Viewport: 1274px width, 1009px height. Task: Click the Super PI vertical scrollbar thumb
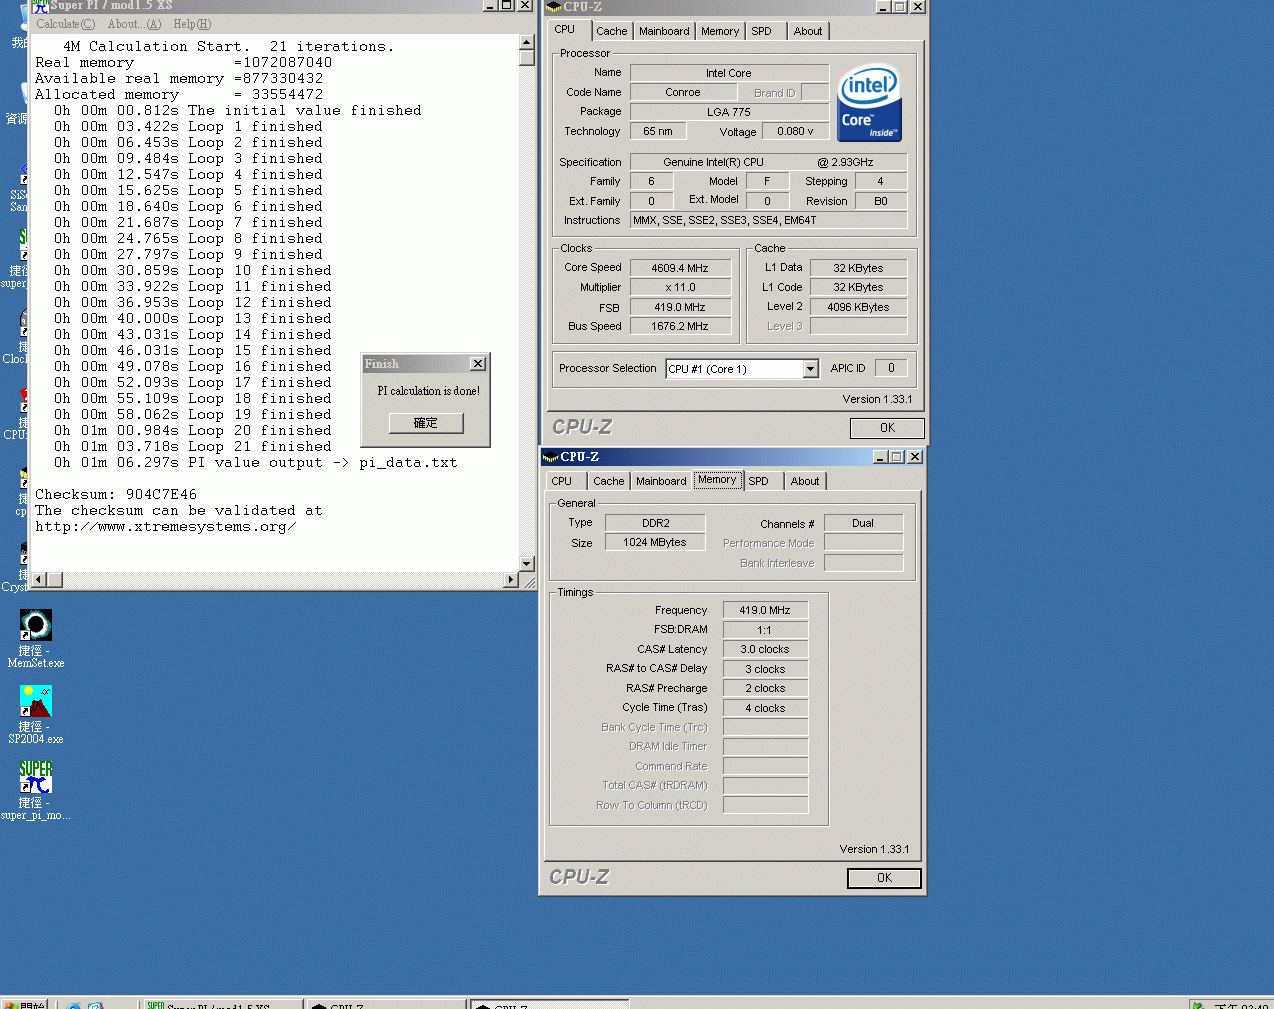[x=527, y=57]
